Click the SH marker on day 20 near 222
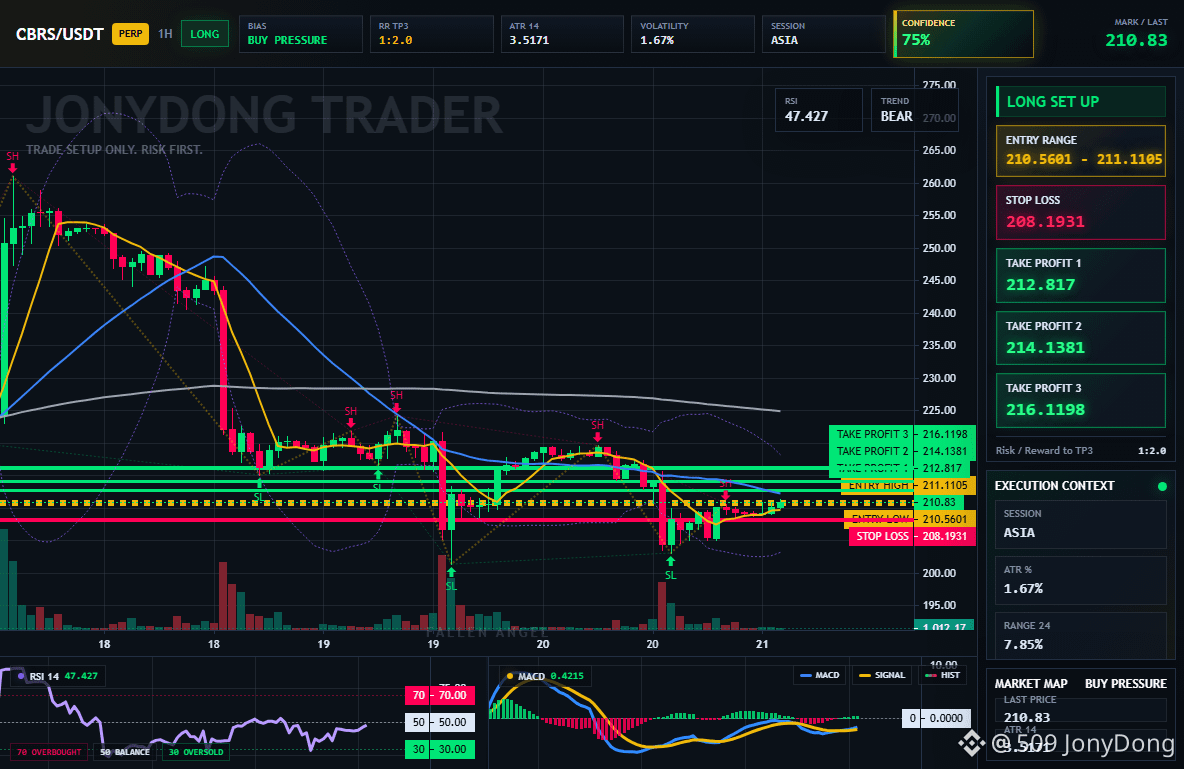The image size is (1184, 769). point(597,430)
